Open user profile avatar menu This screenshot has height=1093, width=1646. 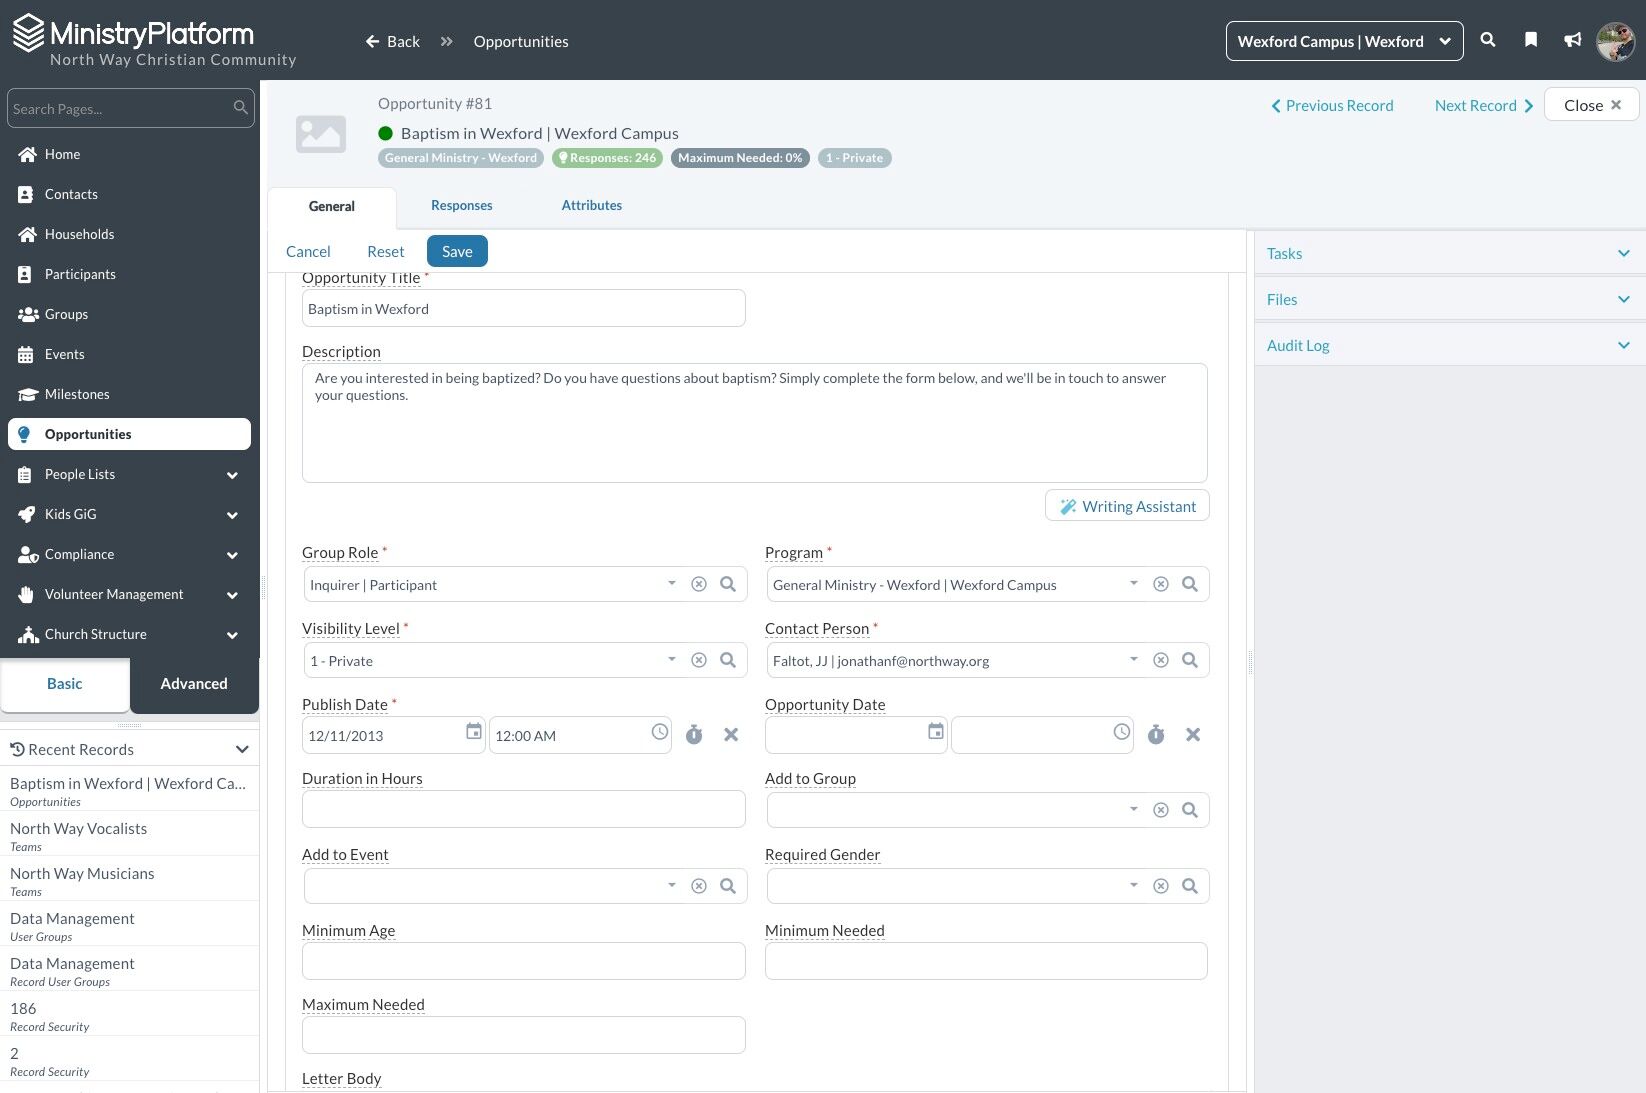pos(1615,41)
